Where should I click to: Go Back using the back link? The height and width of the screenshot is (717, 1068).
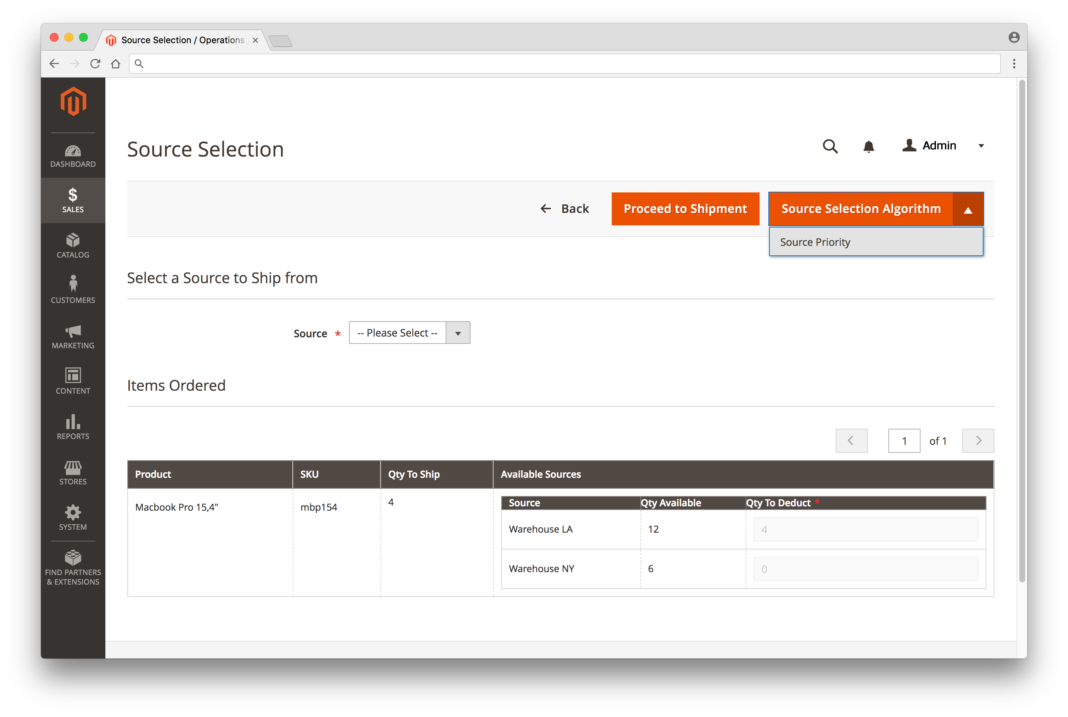coord(565,208)
